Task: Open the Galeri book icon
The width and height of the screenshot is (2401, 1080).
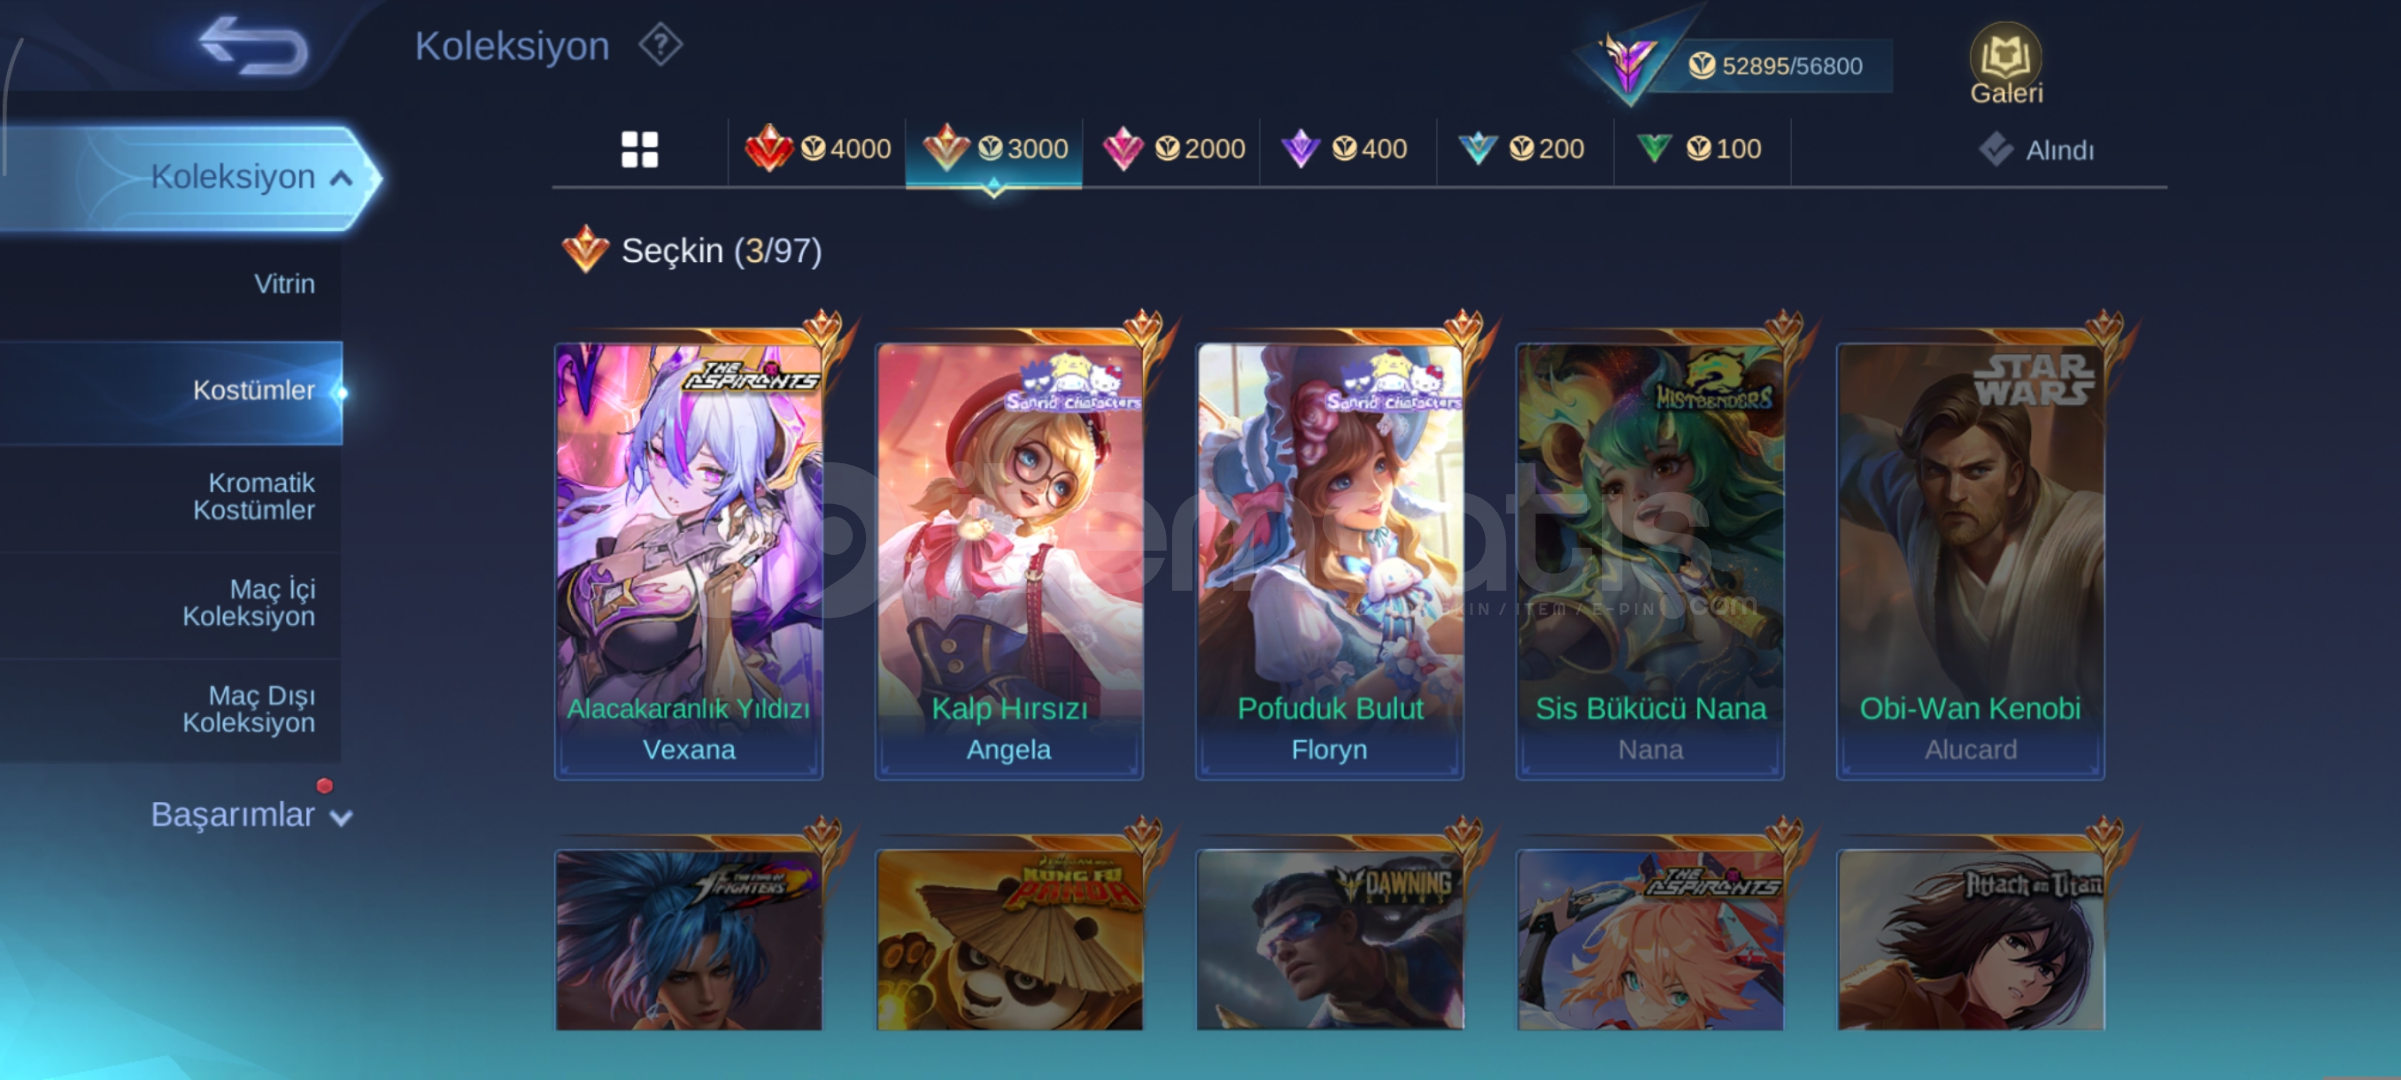Action: point(2006,64)
